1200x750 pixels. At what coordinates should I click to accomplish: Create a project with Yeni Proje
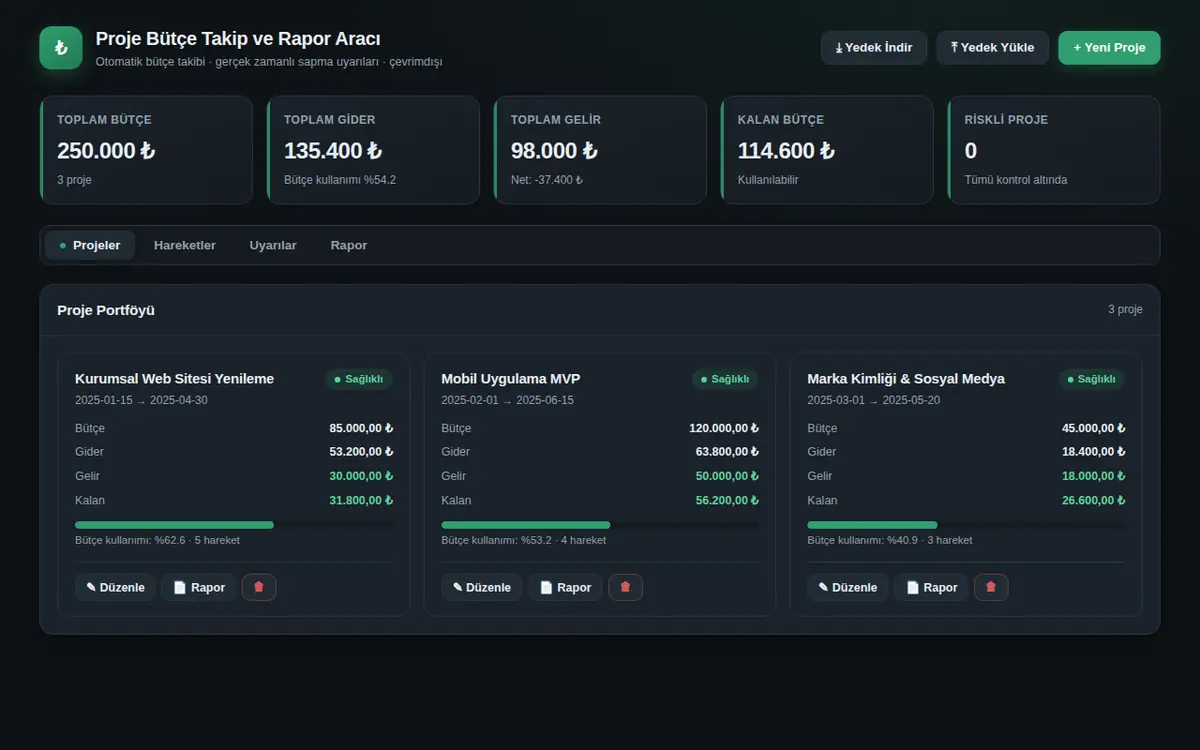coord(1109,47)
